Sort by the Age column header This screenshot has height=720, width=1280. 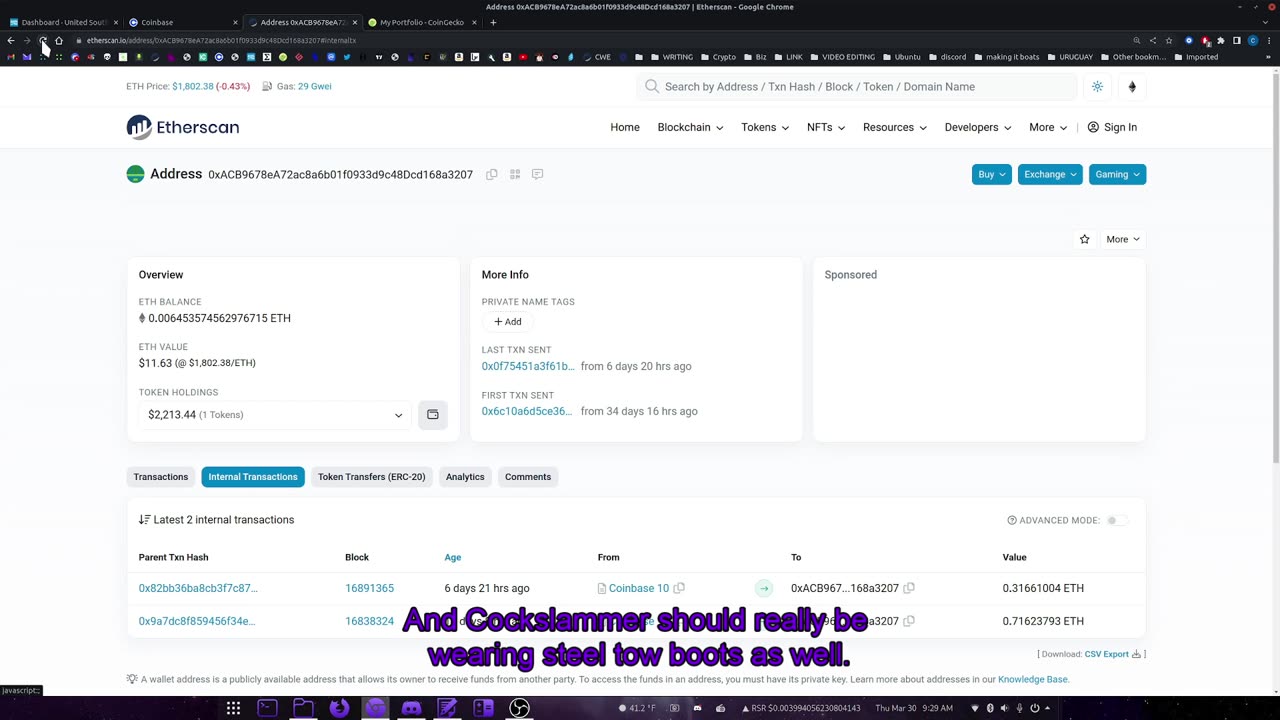(x=453, y=557)
